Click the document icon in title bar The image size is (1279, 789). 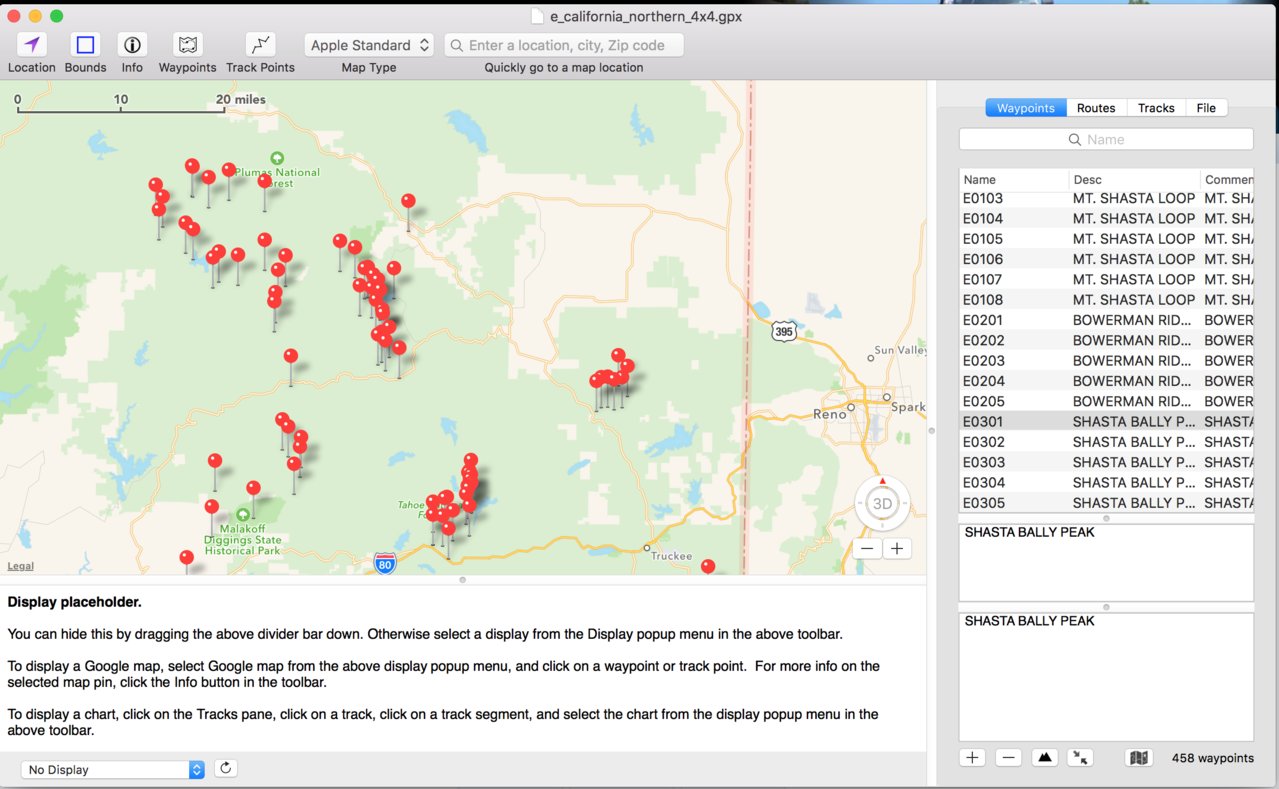pos(538,16)
